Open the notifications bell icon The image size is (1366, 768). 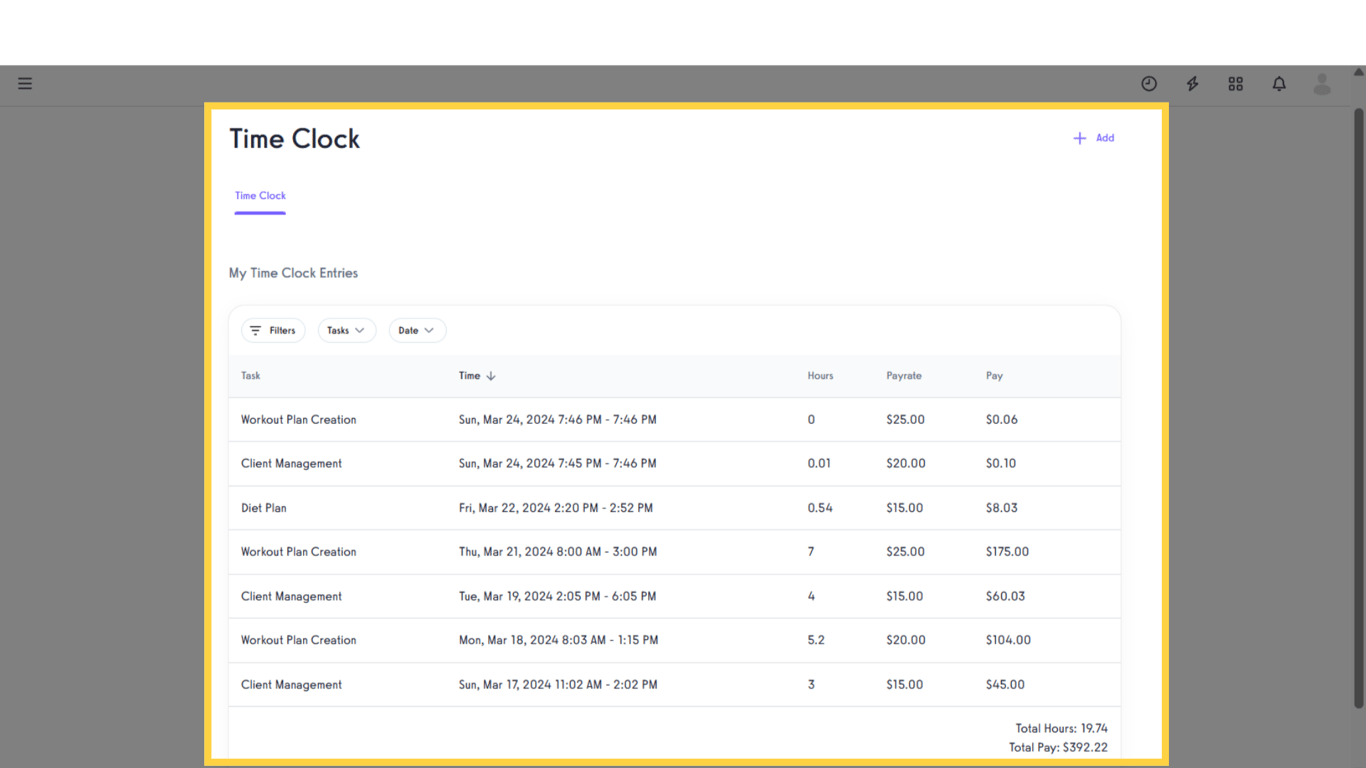(x=1279, y=84)
